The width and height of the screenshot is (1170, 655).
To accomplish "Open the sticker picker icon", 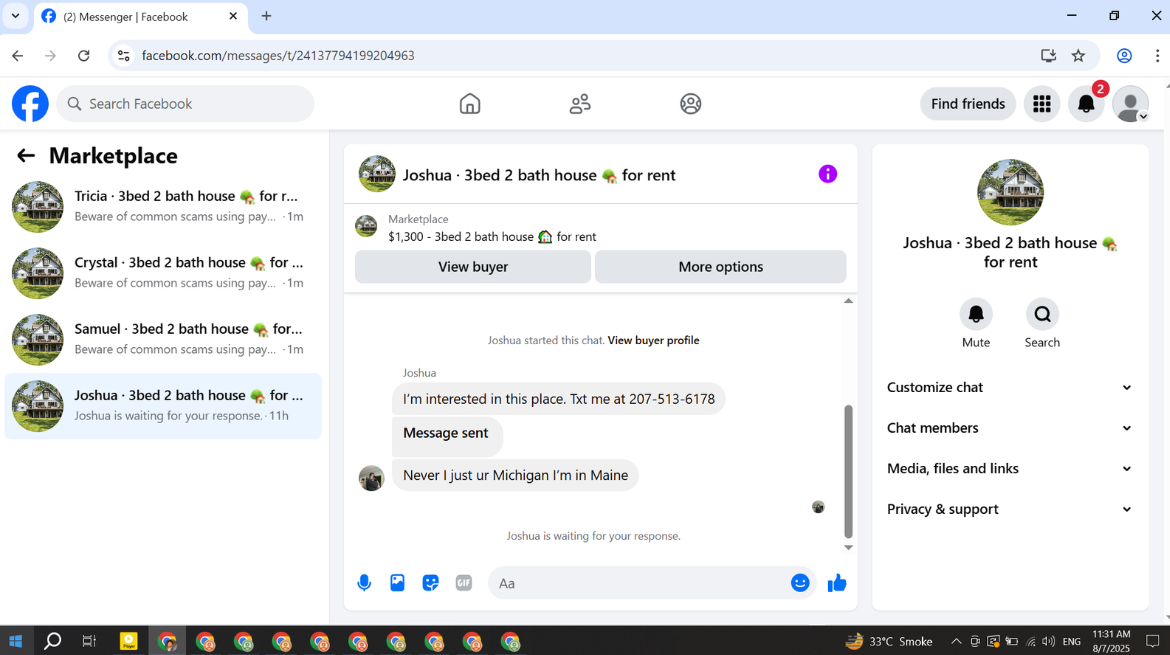I will 431,583.
